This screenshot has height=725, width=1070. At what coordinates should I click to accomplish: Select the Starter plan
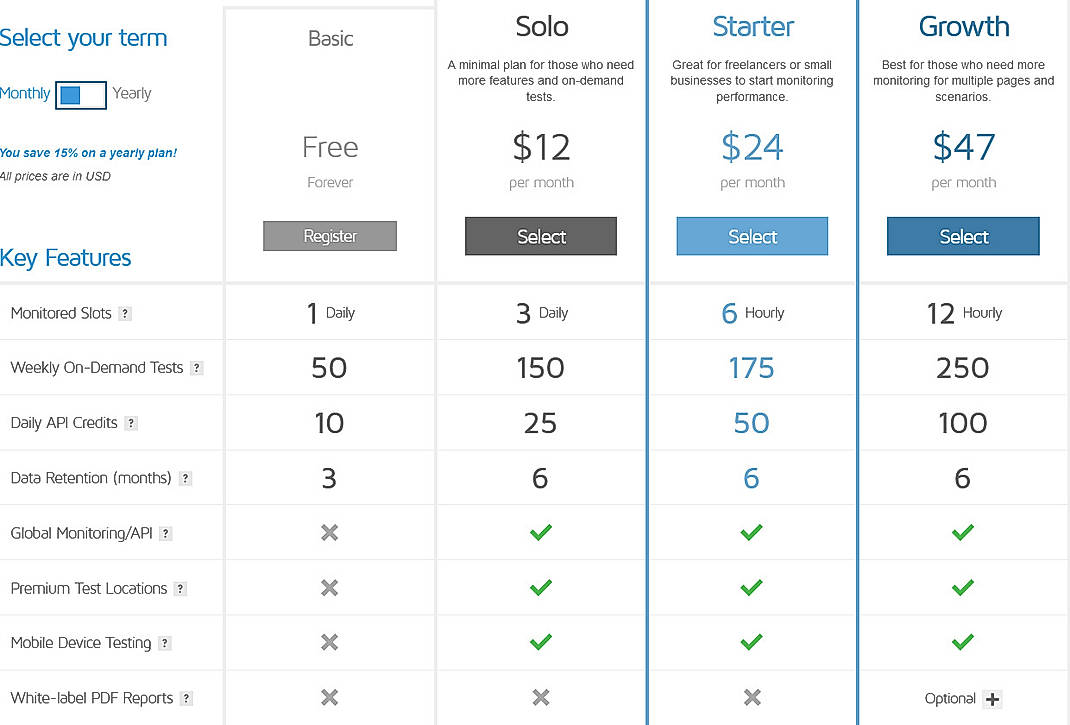coord(752,236)
